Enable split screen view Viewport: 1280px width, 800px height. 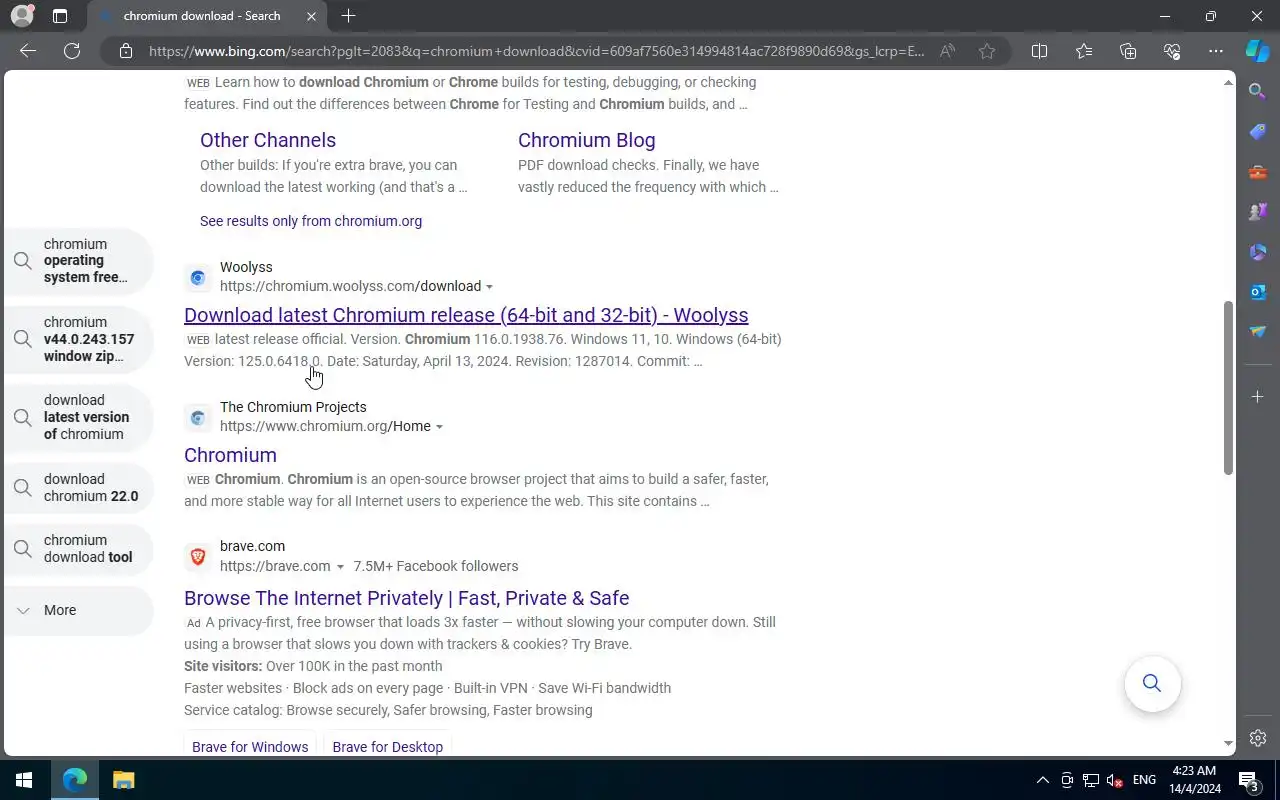click(1039, 51)
